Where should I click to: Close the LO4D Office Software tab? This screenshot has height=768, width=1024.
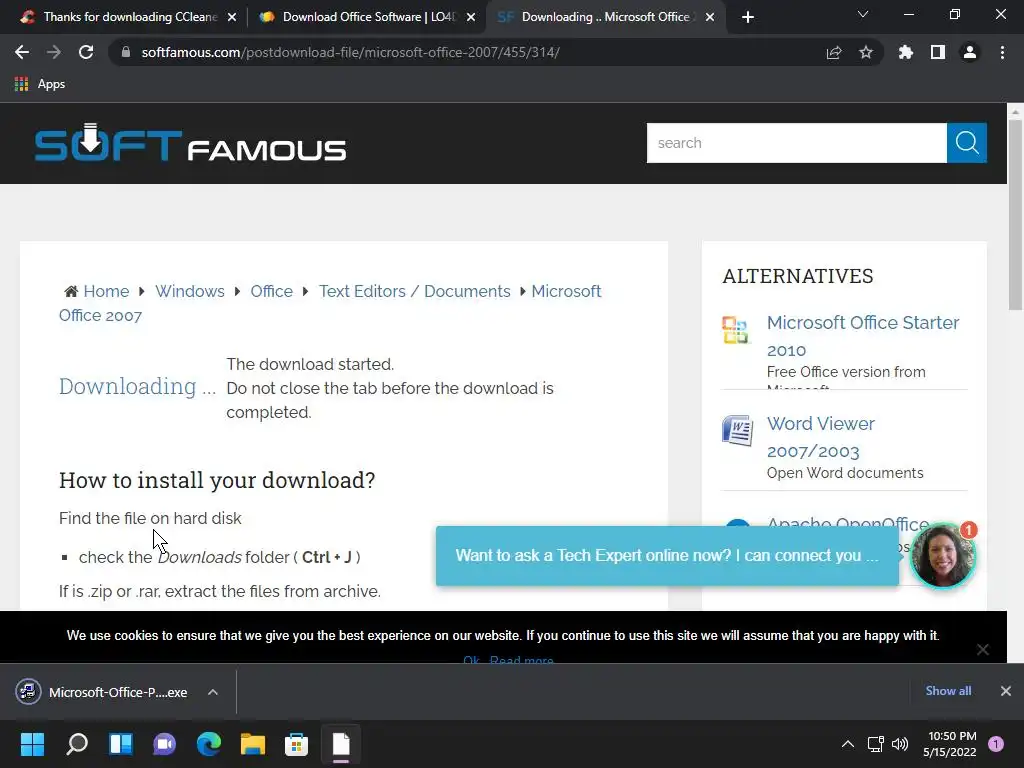(471, 18)
